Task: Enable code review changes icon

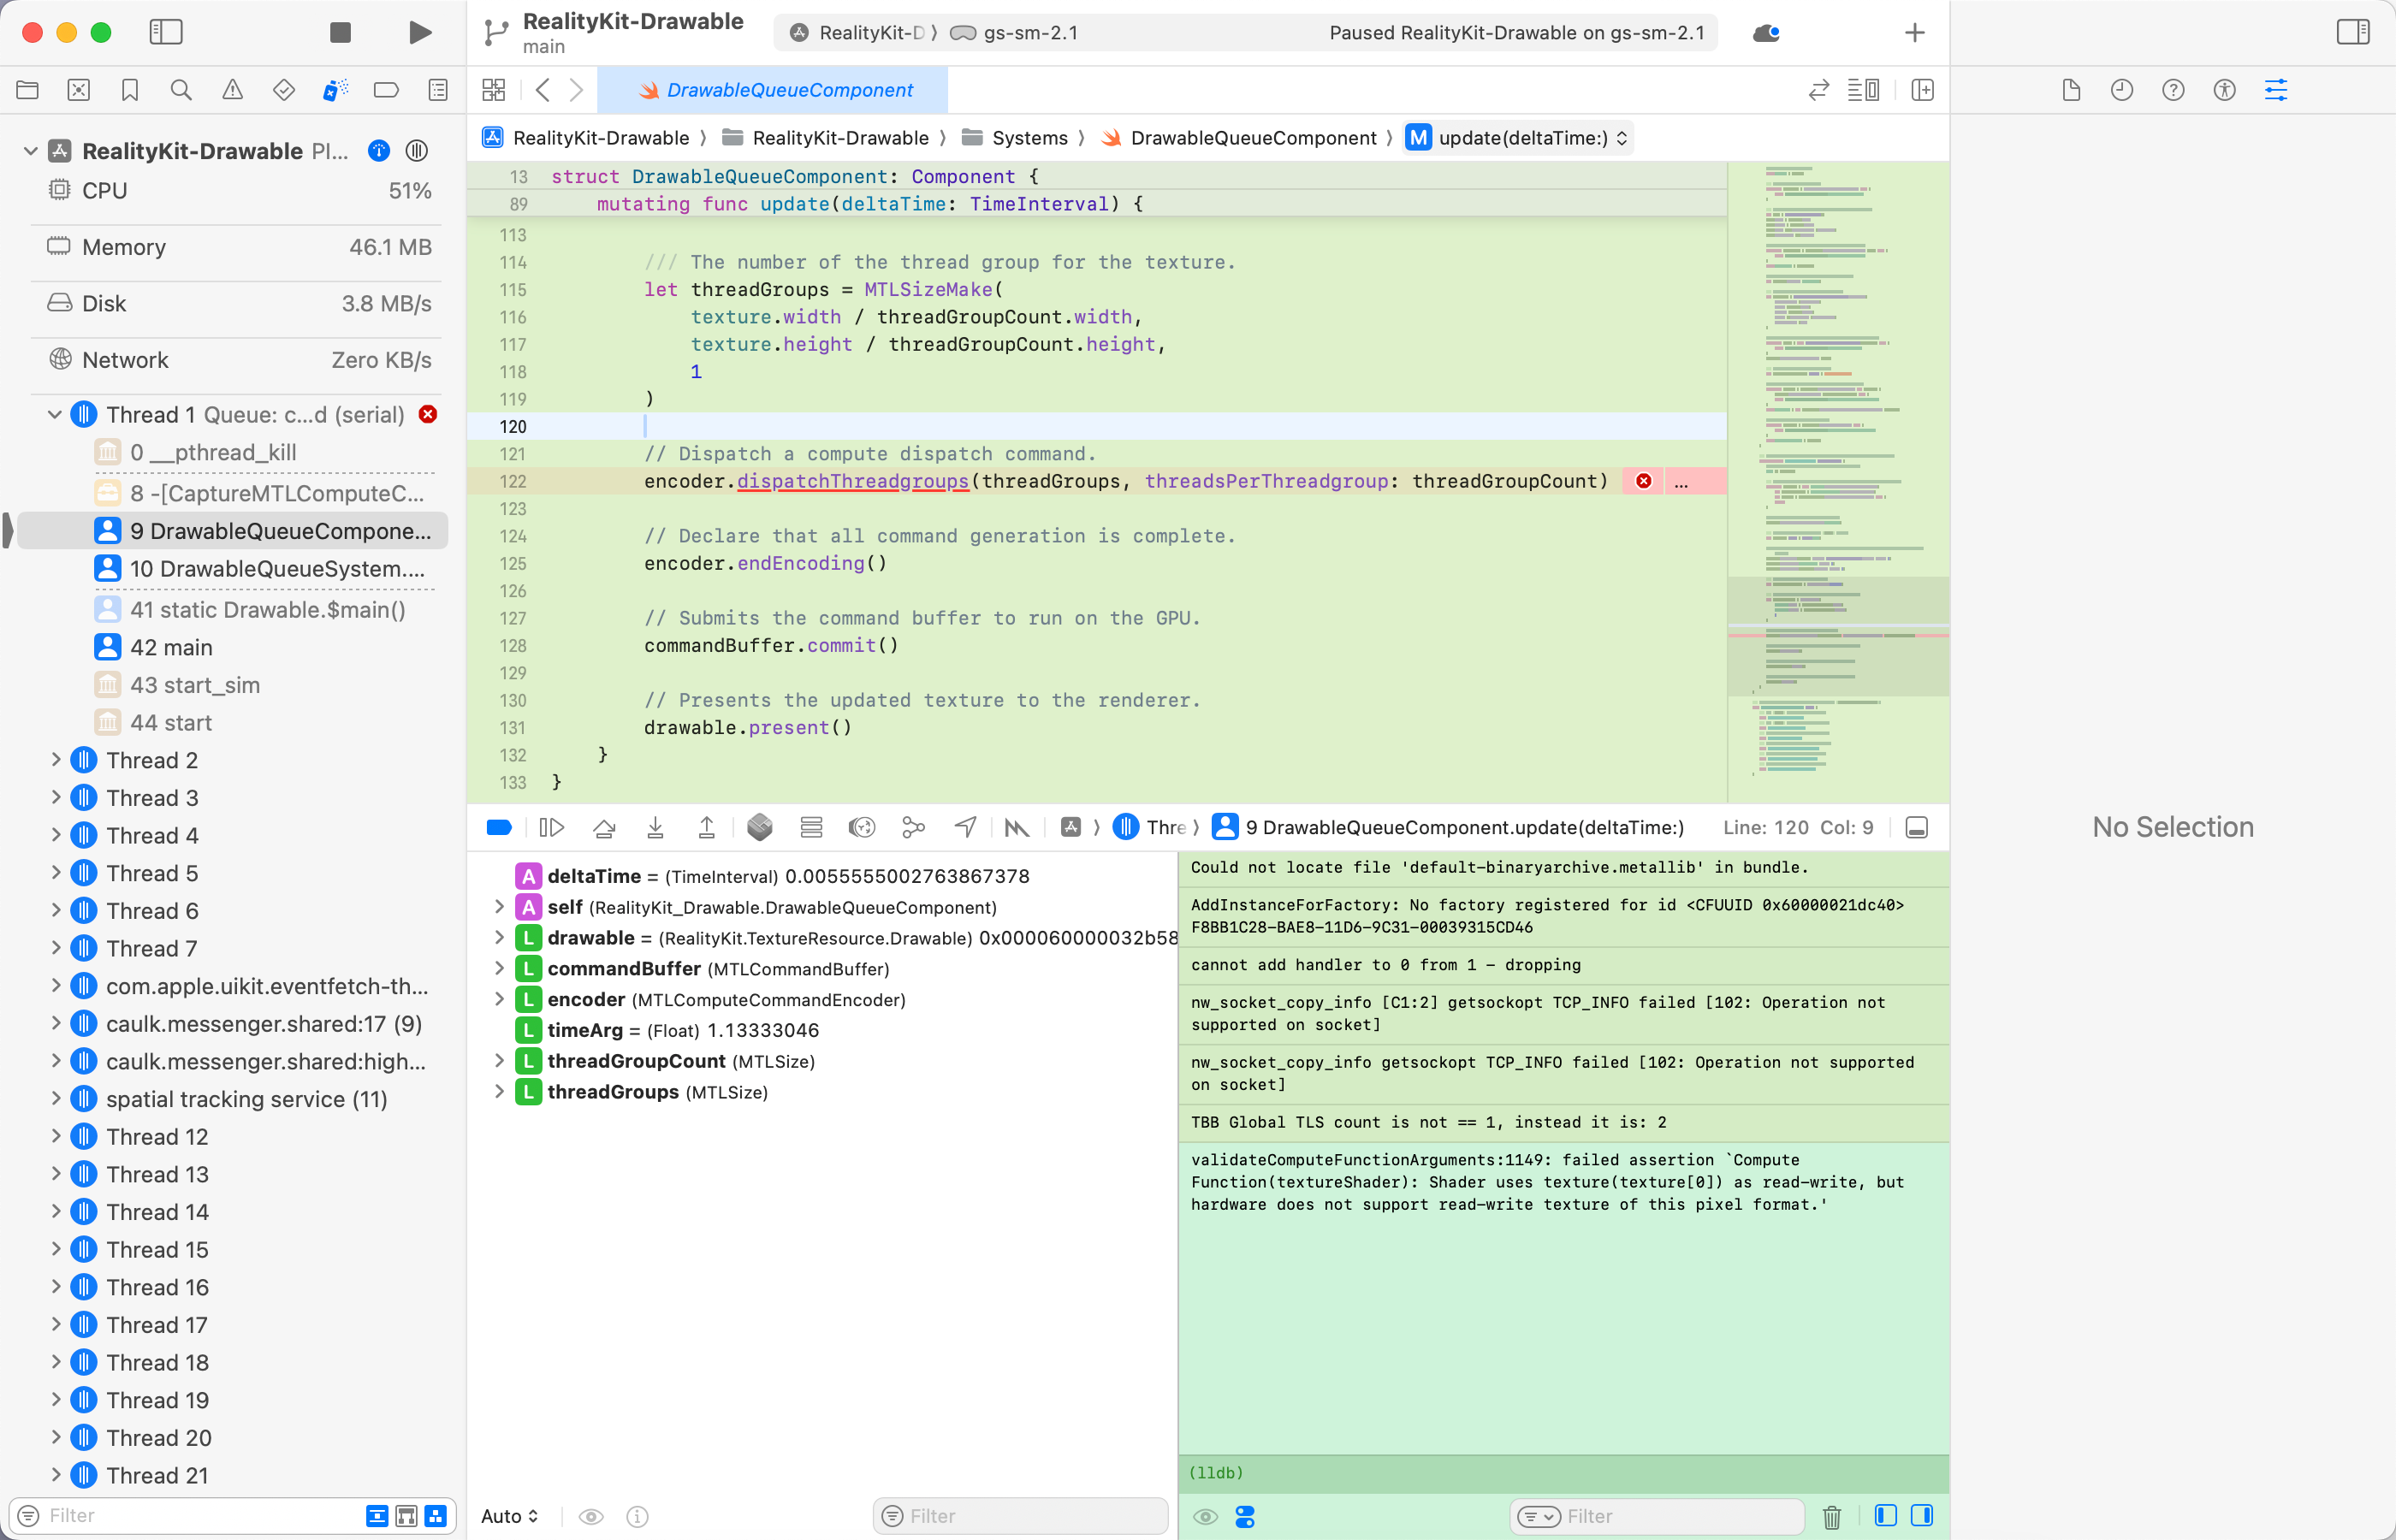Action: (x=1819, y=90)
